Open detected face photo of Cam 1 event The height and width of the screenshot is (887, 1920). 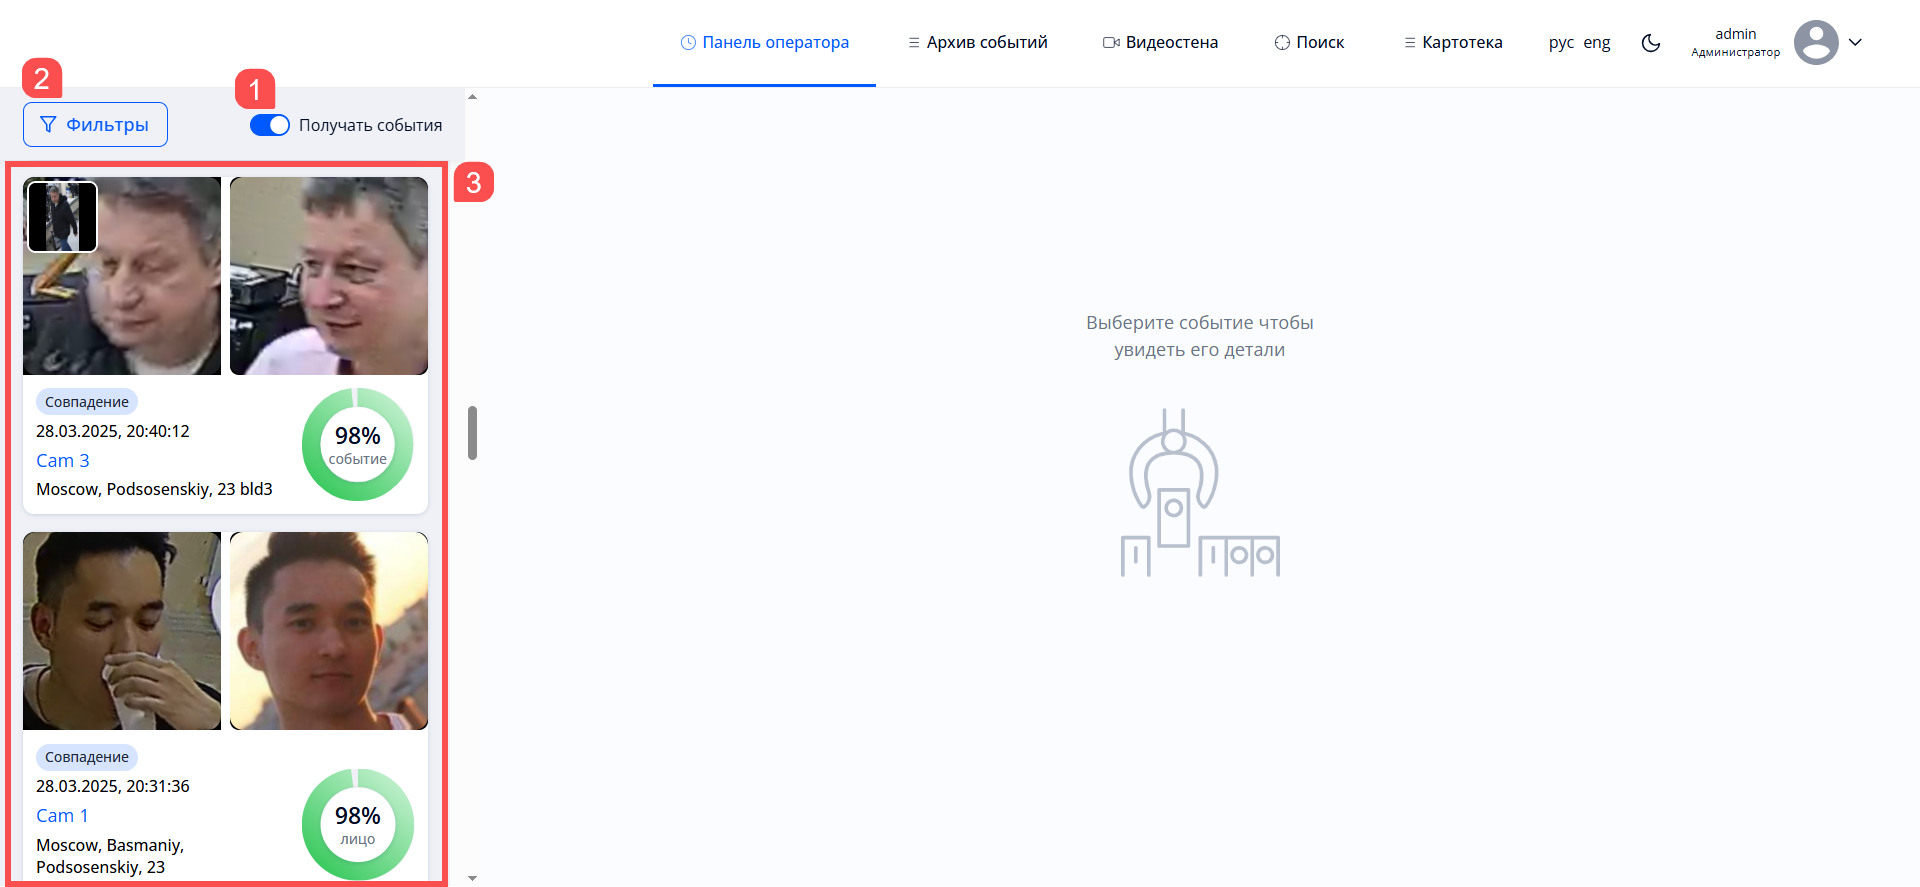pyautogui.click(x=122, y=631)
